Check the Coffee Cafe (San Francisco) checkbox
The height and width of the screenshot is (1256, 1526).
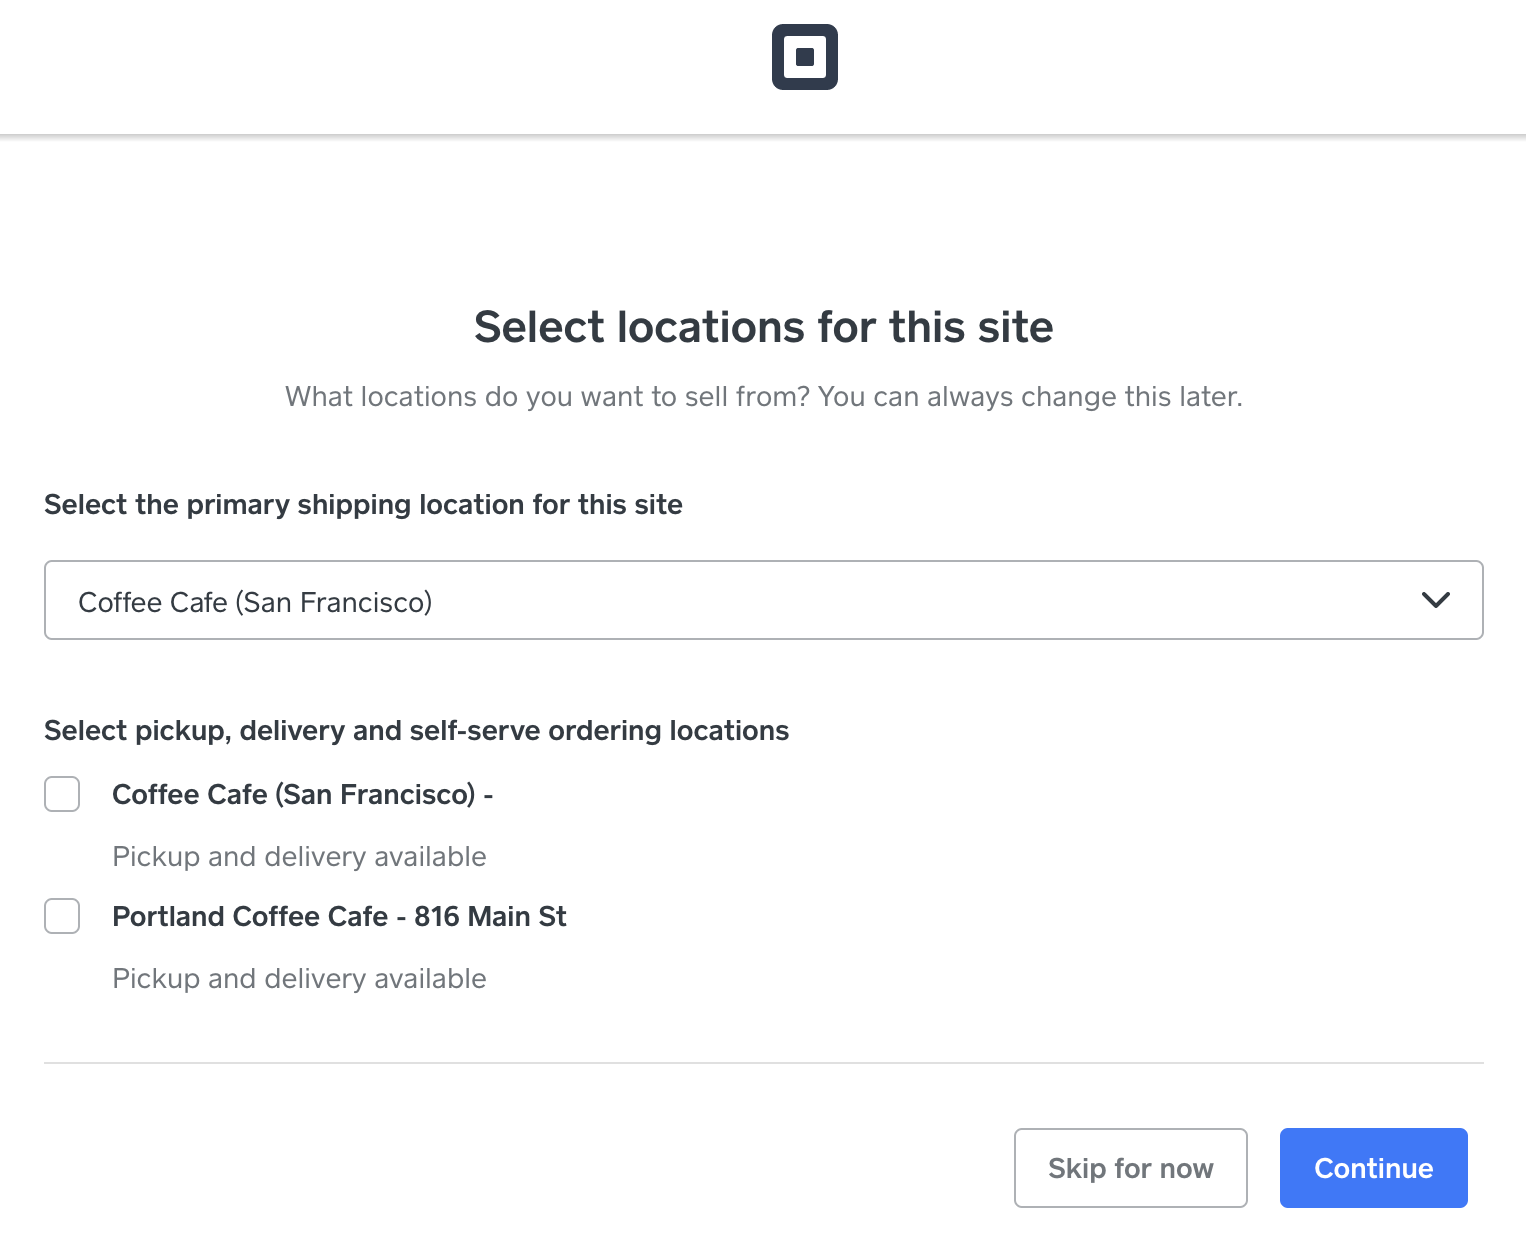click(62, 794)
